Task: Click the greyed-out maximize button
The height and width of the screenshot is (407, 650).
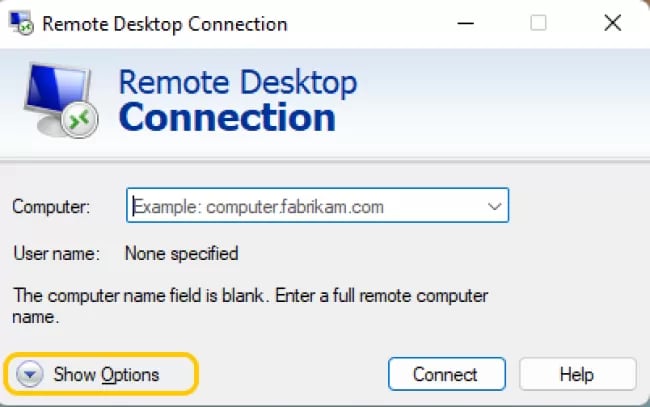Action: coord(538,23)
